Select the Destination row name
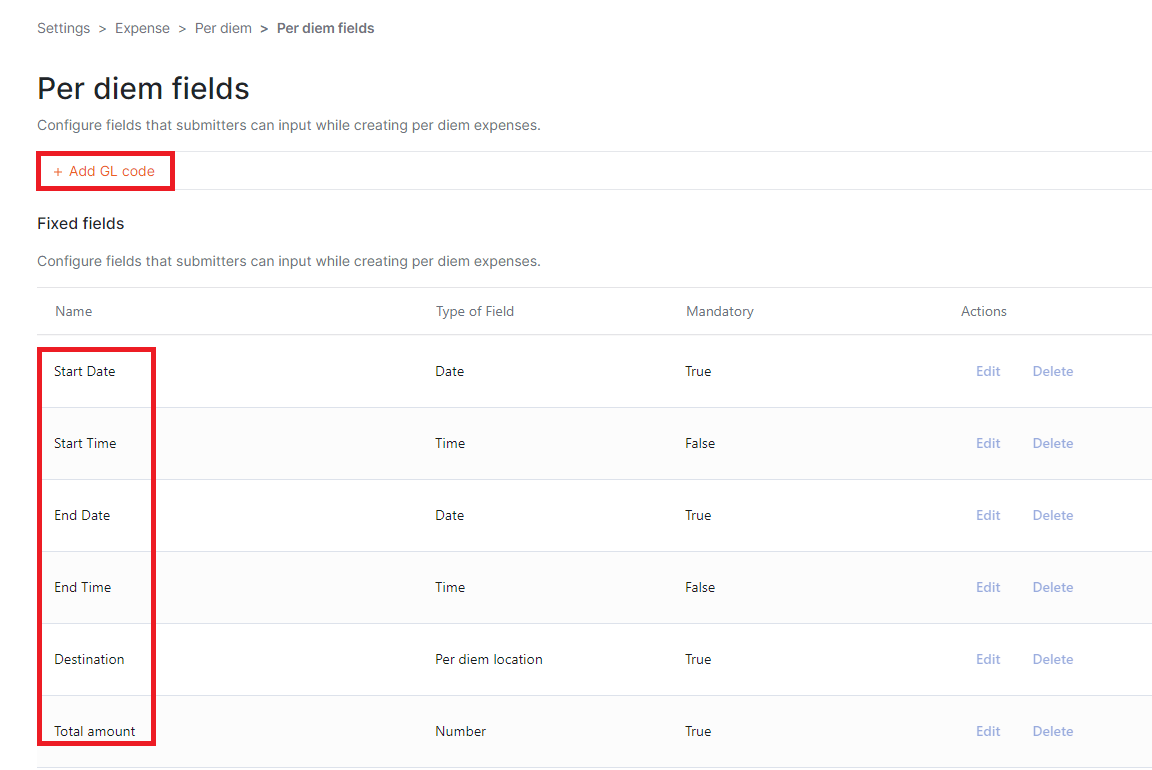 (x=89, y=659)
